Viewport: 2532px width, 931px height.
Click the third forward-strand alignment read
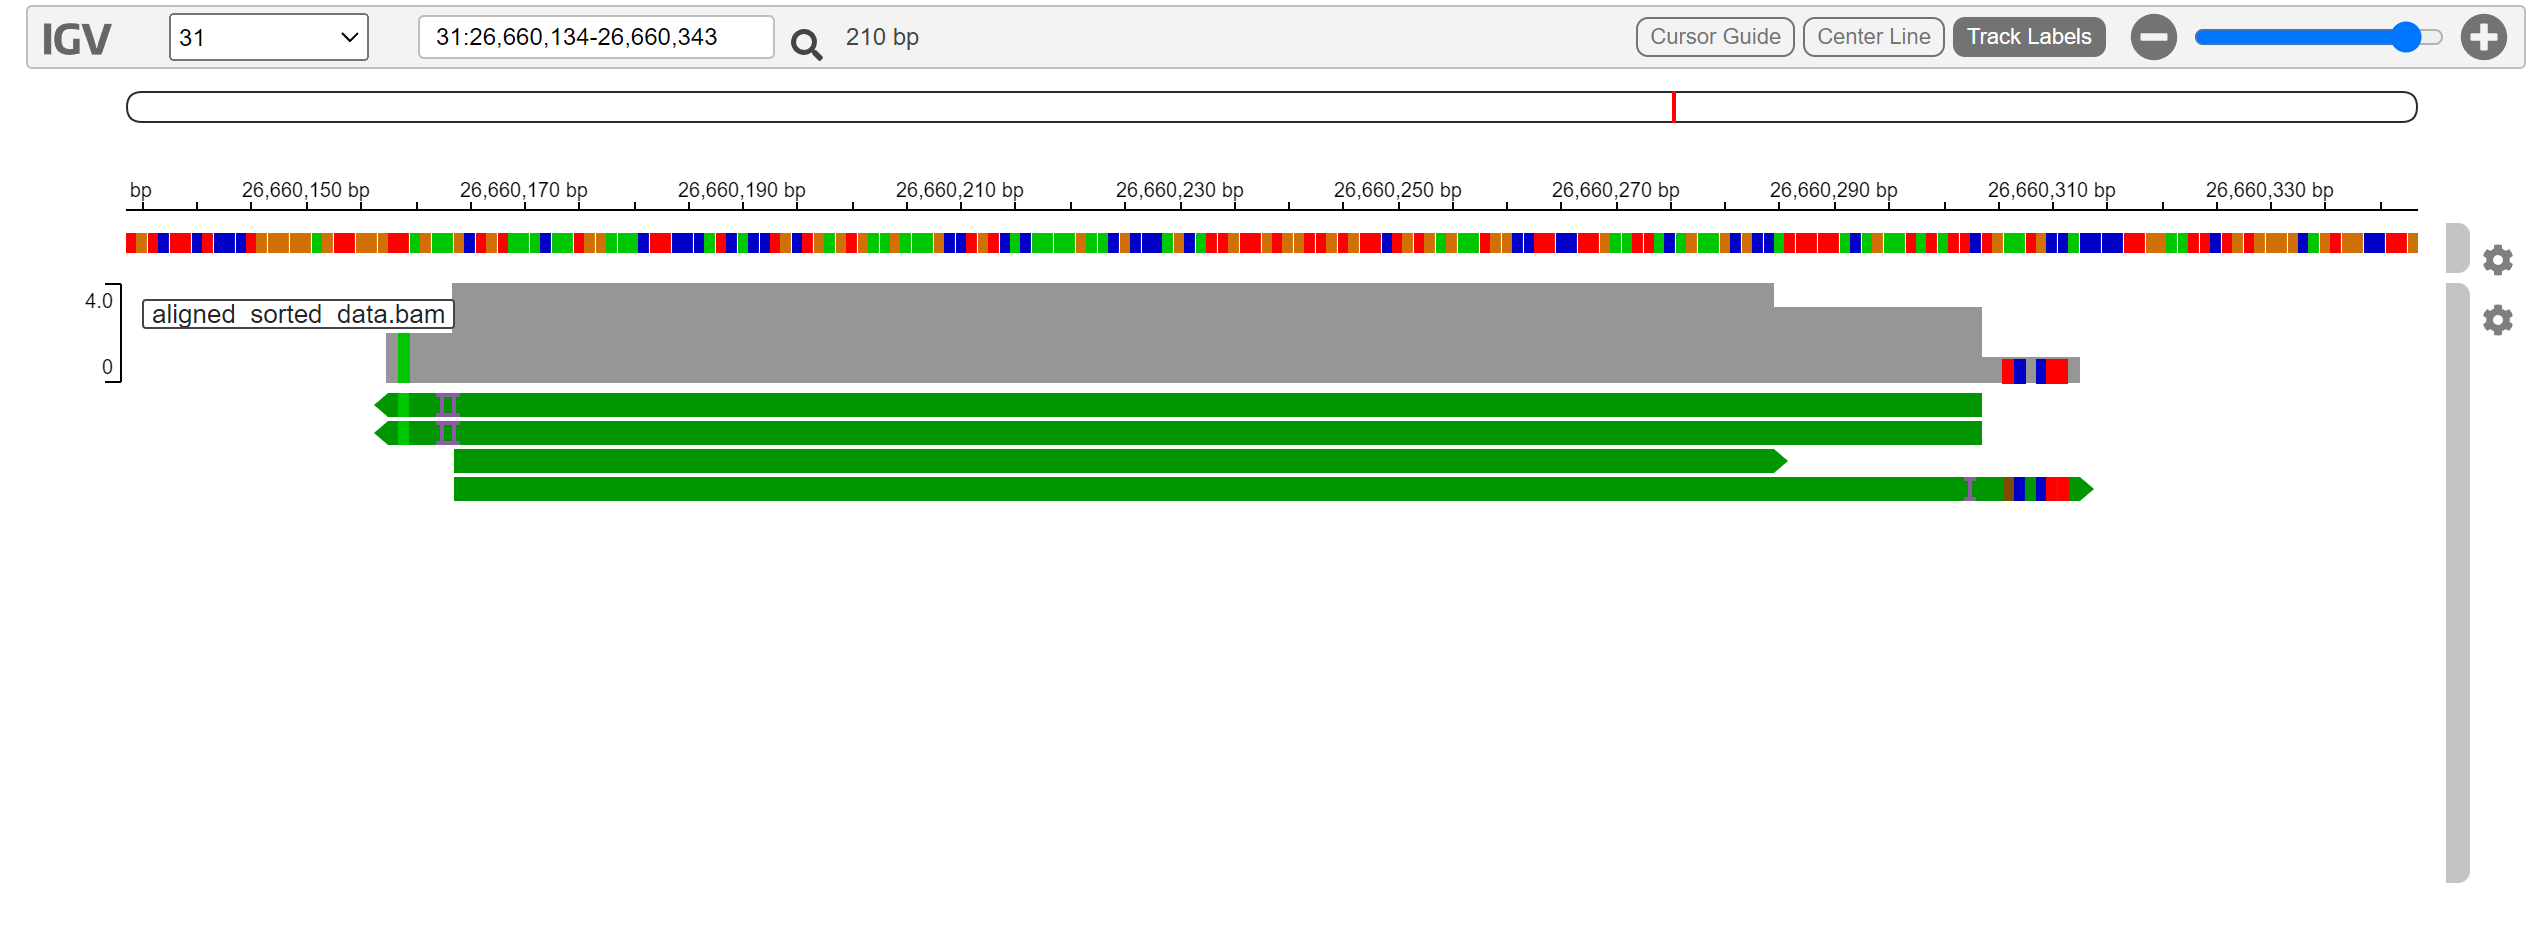click(x=1120, y=461)
